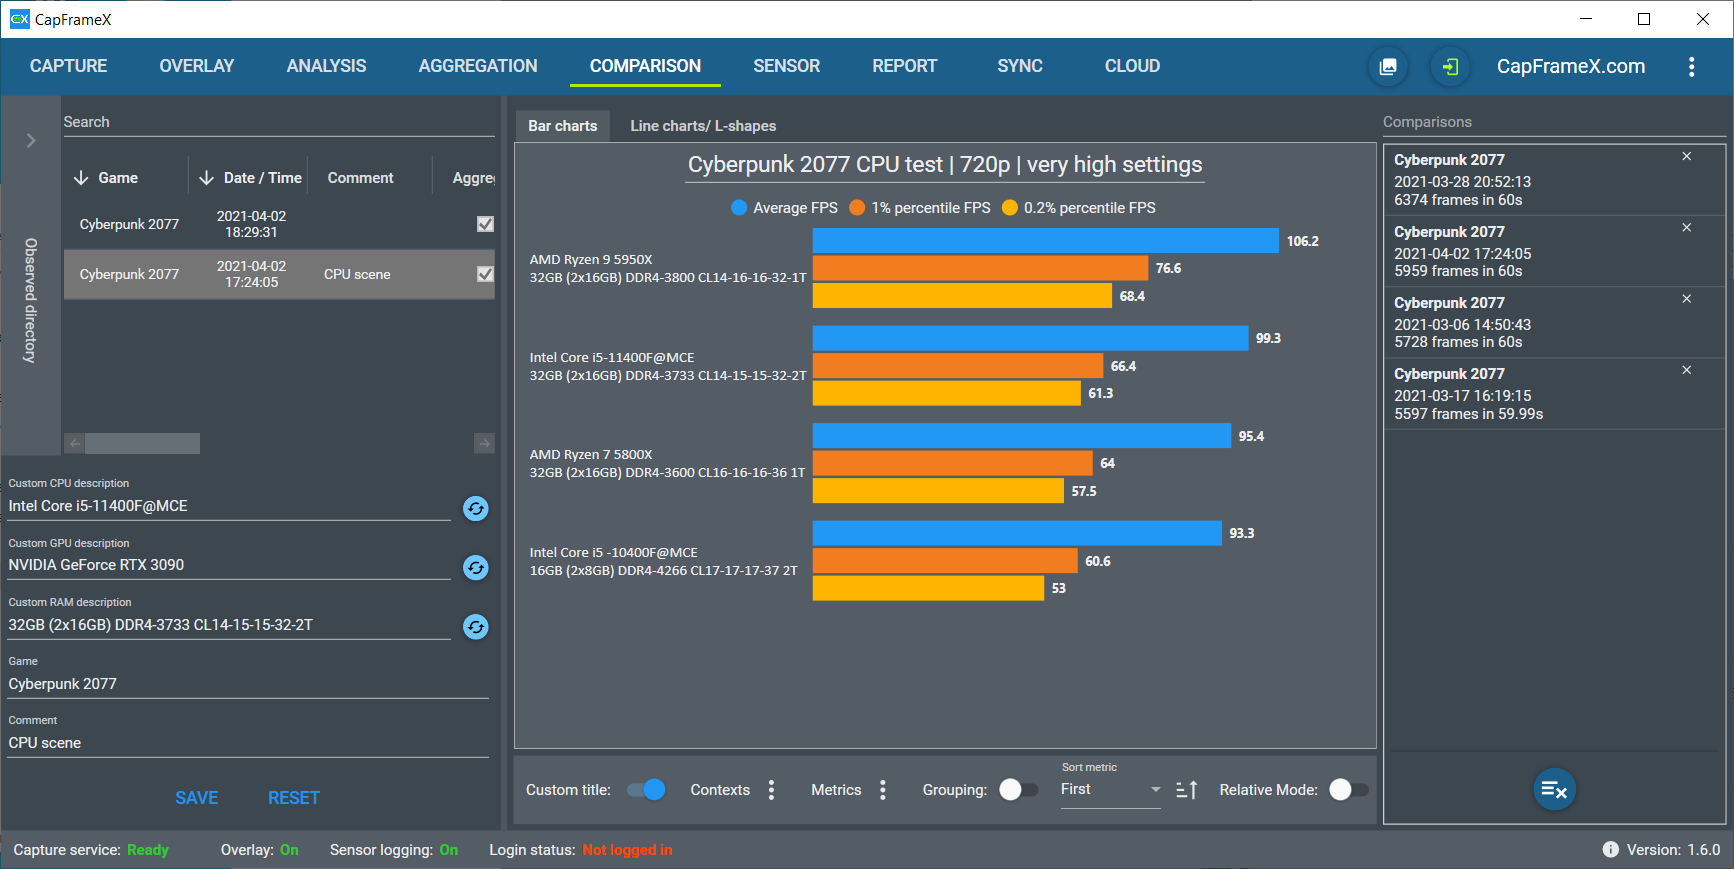
Task: Open the Metrics label
Action: pos(836,790)
